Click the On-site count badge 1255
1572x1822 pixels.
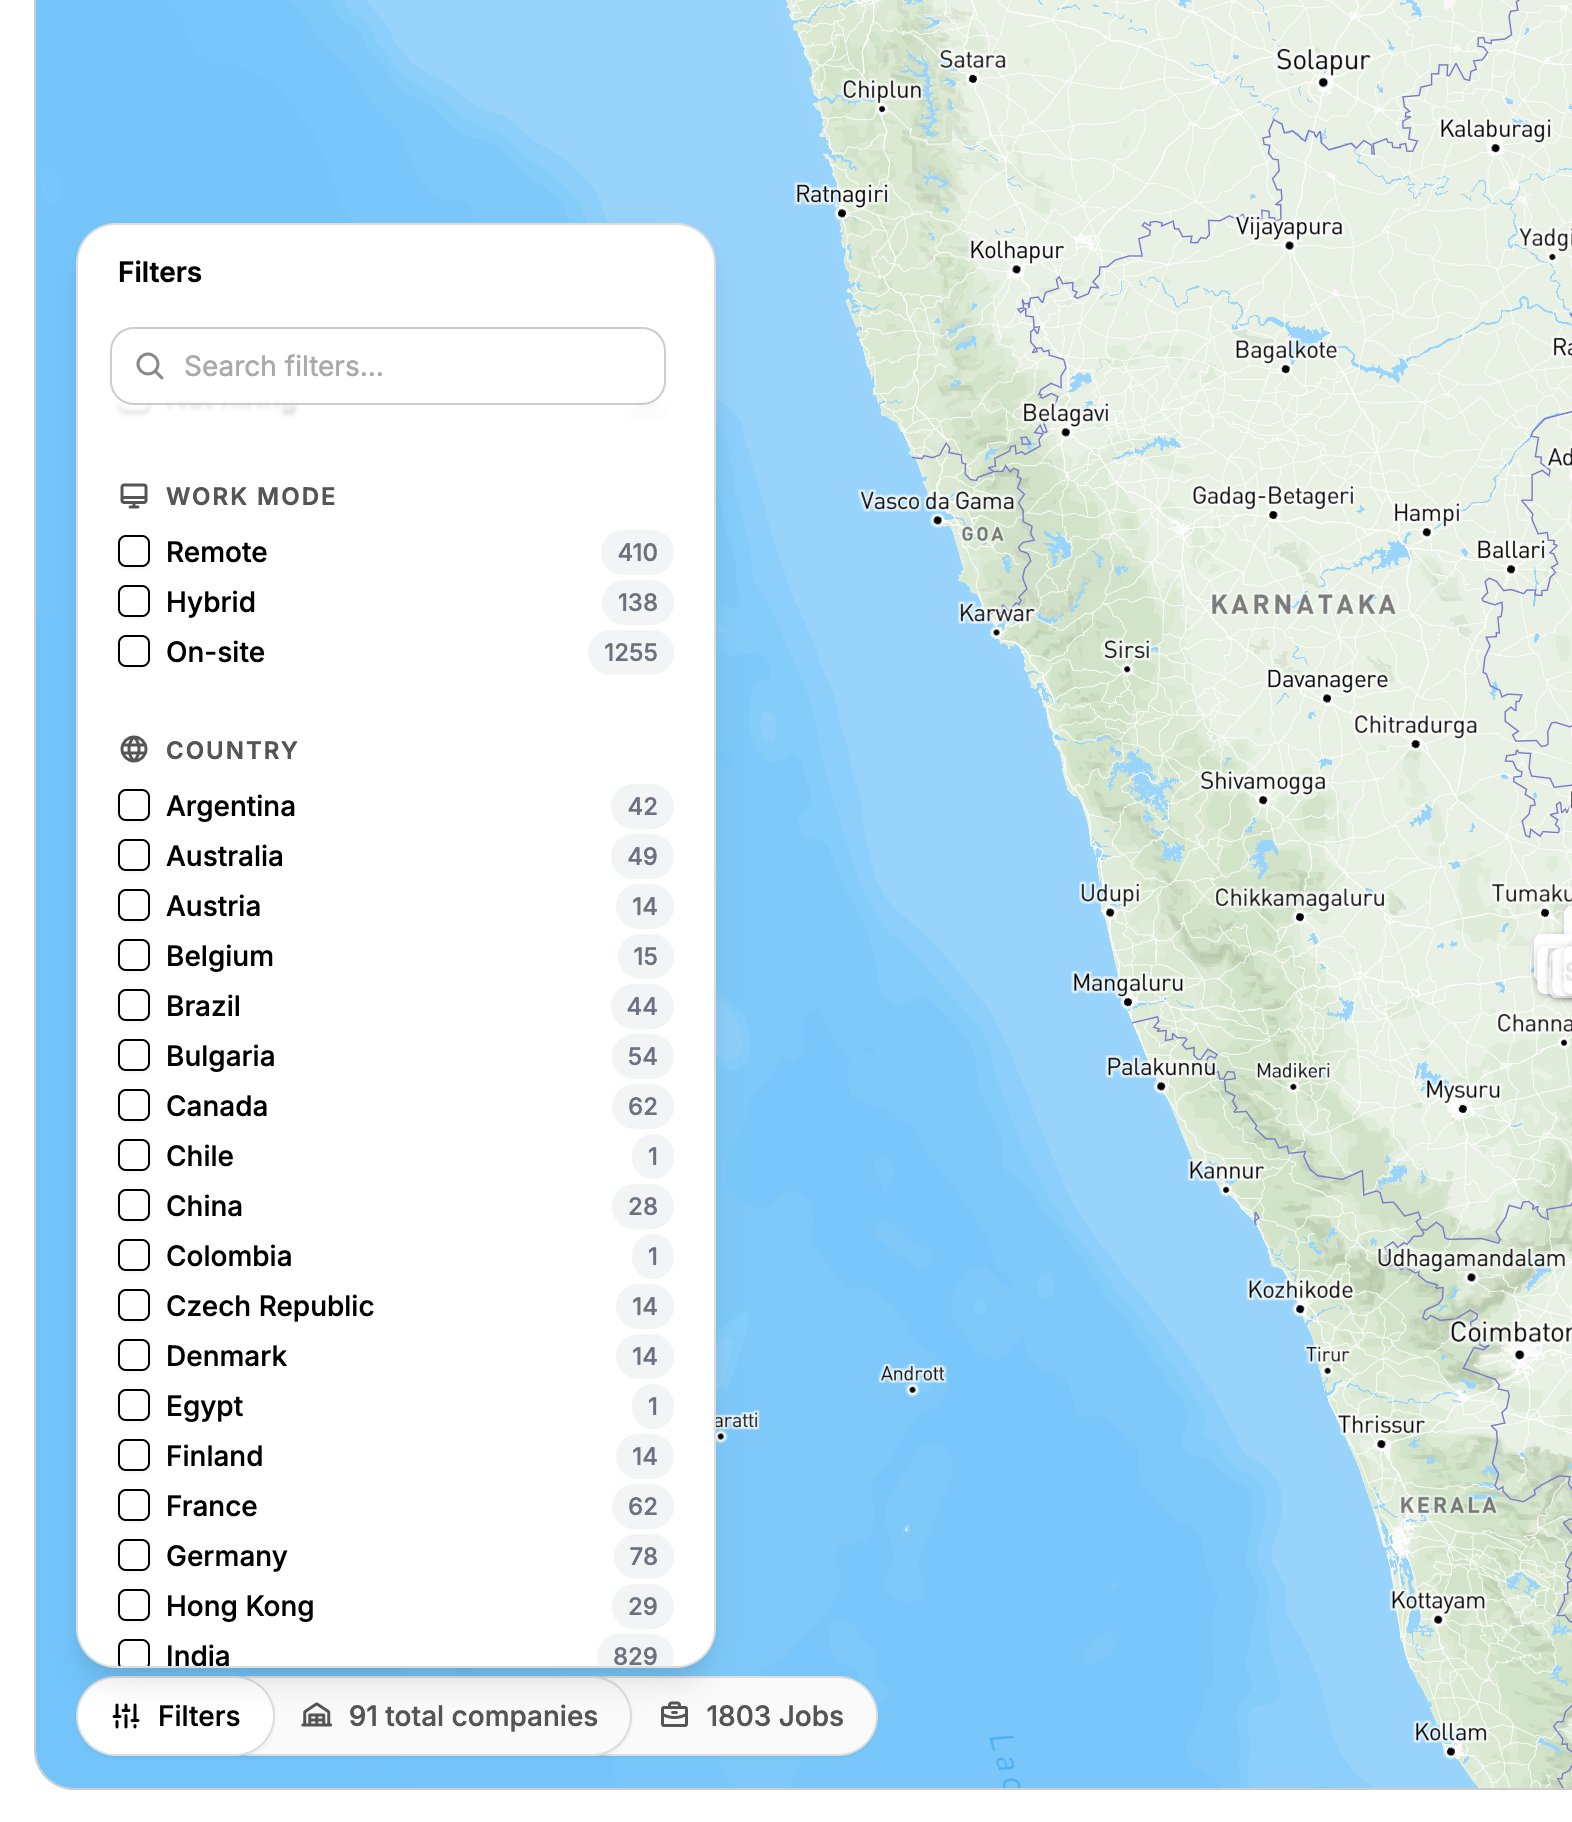point(630,652)
